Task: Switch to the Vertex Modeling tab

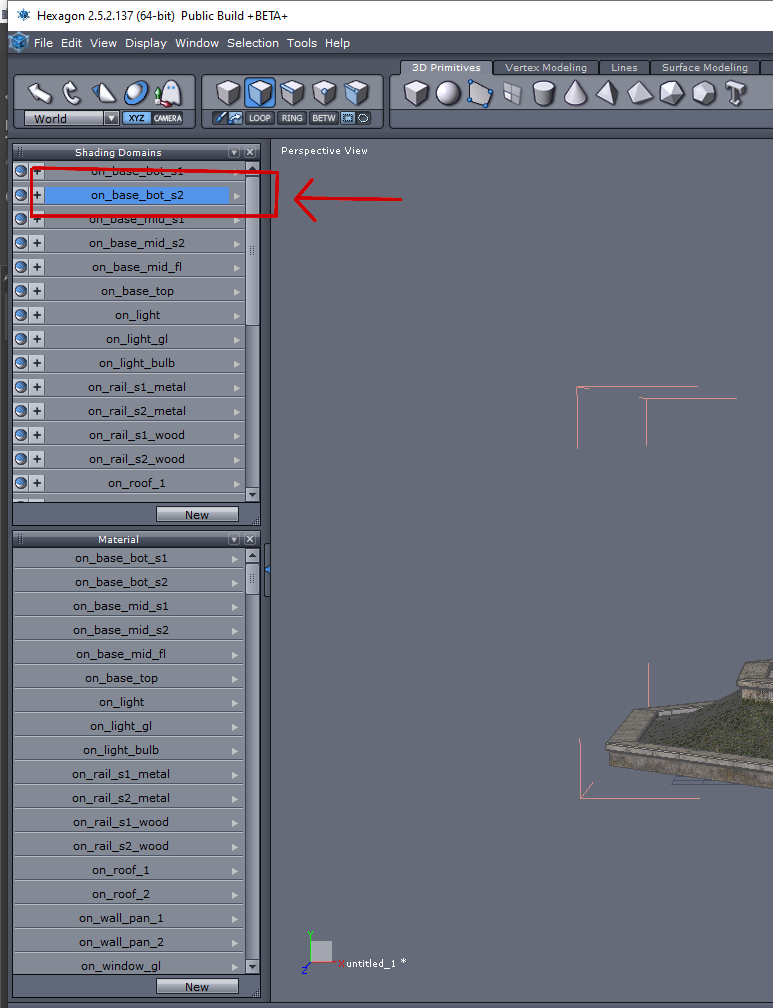Action: pyautogui.click(x=545, y=68)
